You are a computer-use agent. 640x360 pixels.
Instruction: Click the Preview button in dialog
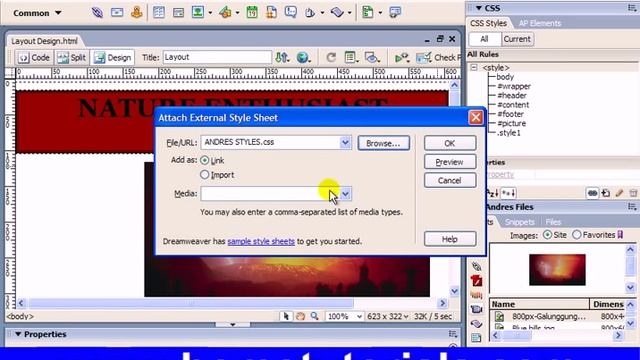click(450, 162)
